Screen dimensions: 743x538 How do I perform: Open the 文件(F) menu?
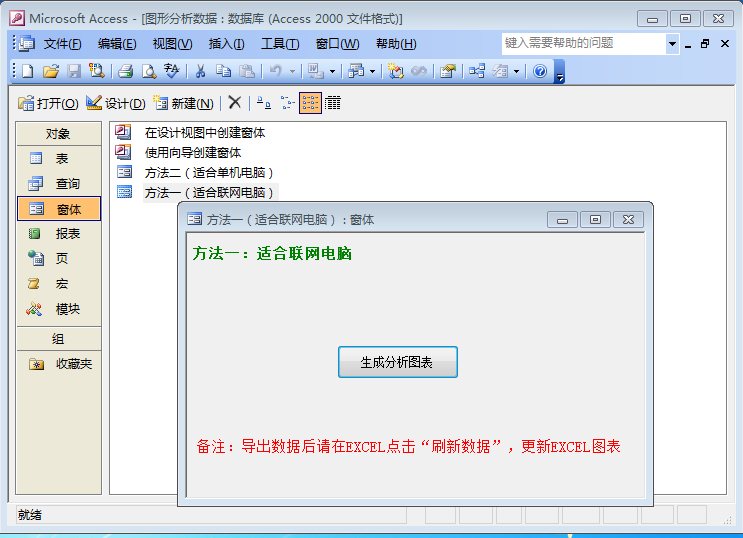click(x=63, y=44)
